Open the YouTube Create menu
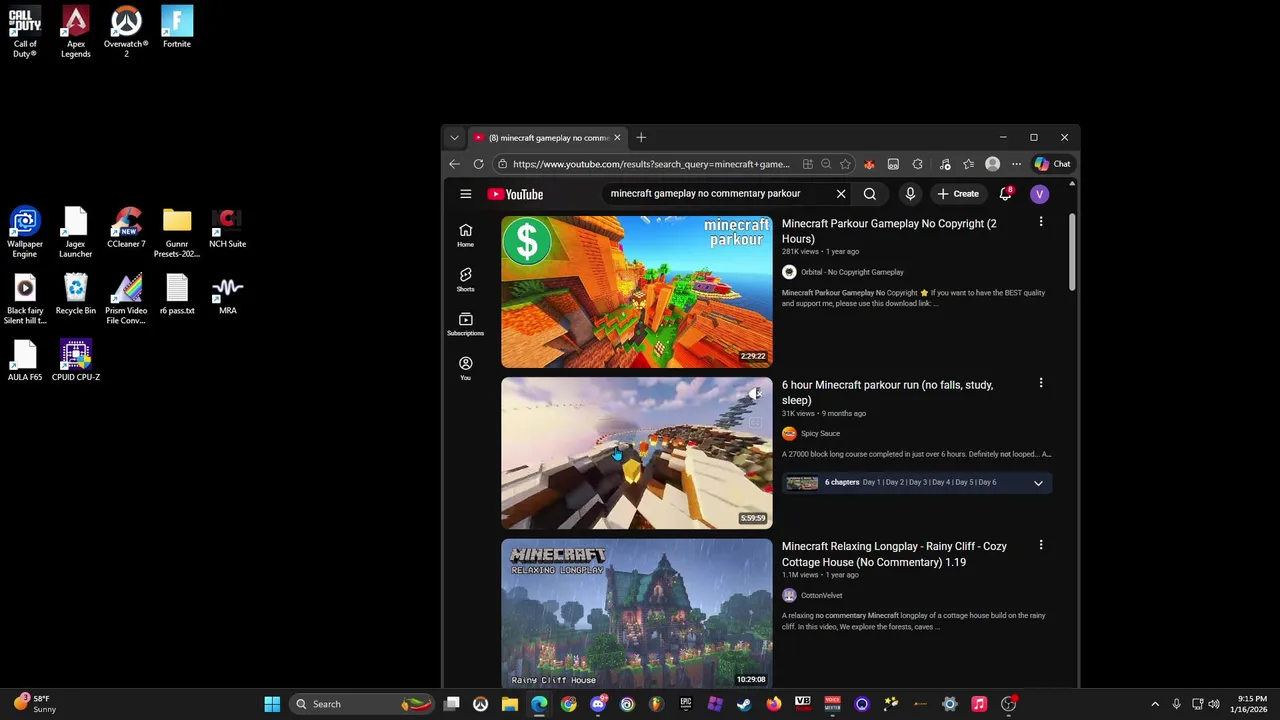This screenshot has height=720, width=1280. [x=958, y=194]
